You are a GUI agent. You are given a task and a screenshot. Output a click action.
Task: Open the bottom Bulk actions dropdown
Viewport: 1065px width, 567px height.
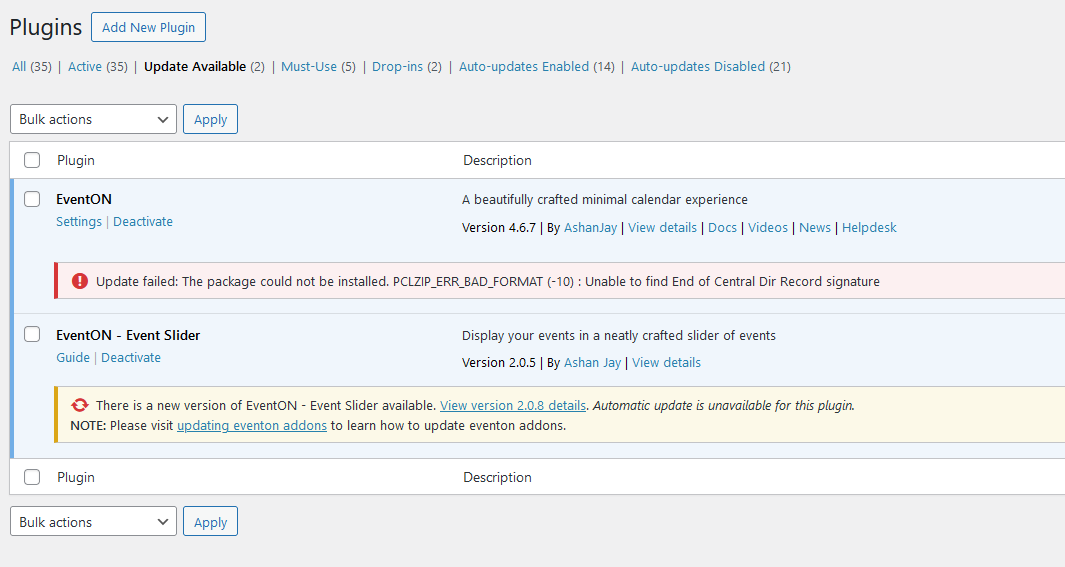93,522
